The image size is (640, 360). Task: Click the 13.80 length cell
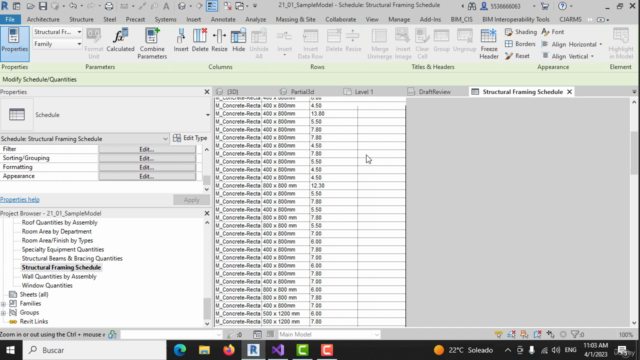click(x=333, y=113)
